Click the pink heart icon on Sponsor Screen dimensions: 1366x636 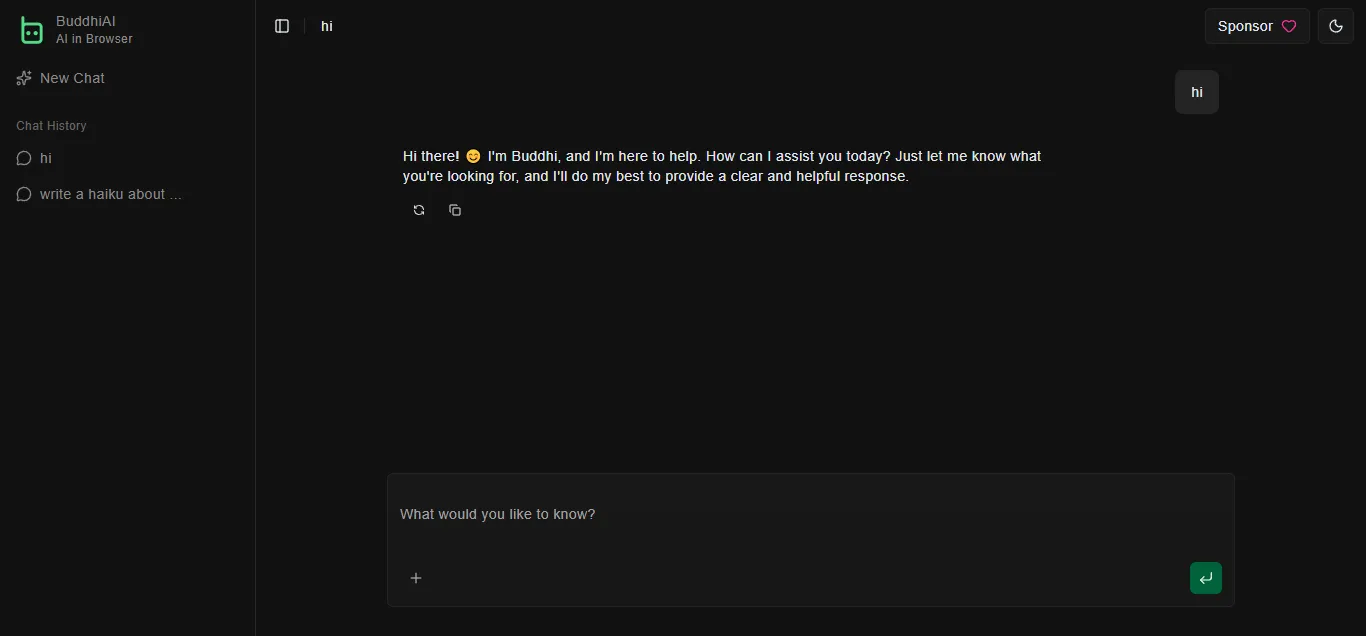(1289, 26)
